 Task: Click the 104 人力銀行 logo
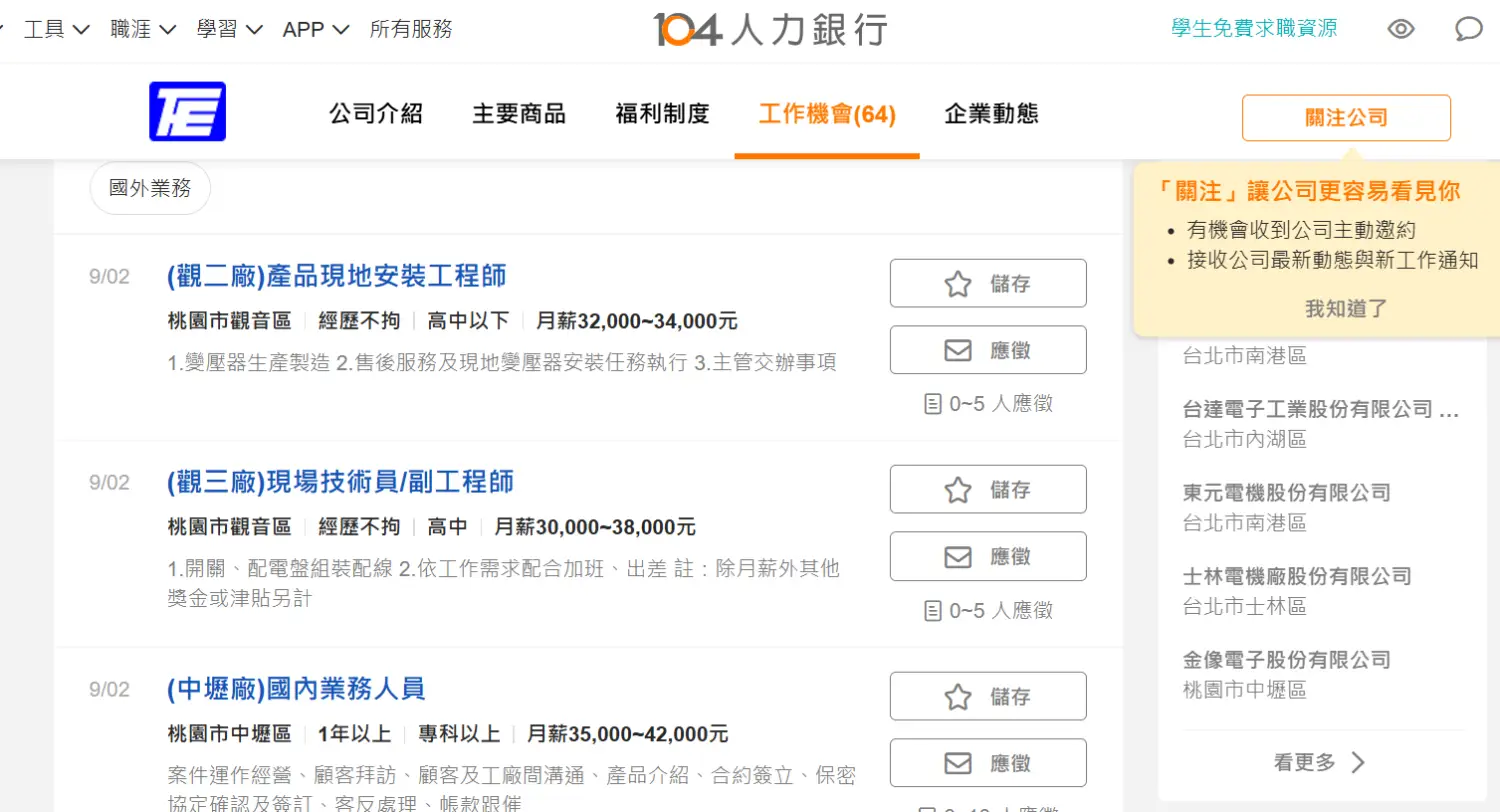[x=770, y=29]
